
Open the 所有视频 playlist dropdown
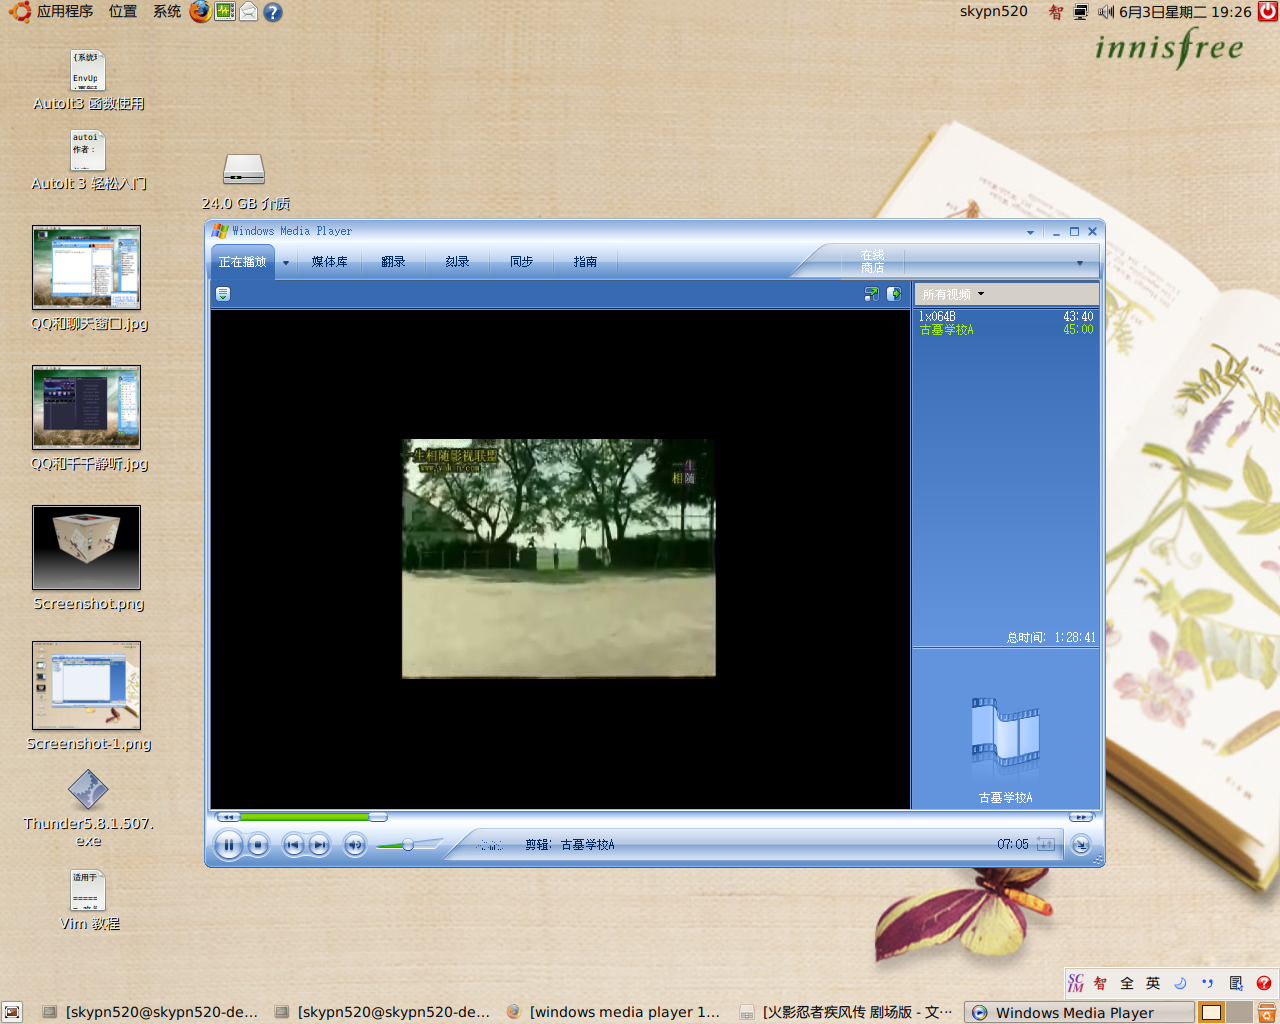click(x=953, y=295)
